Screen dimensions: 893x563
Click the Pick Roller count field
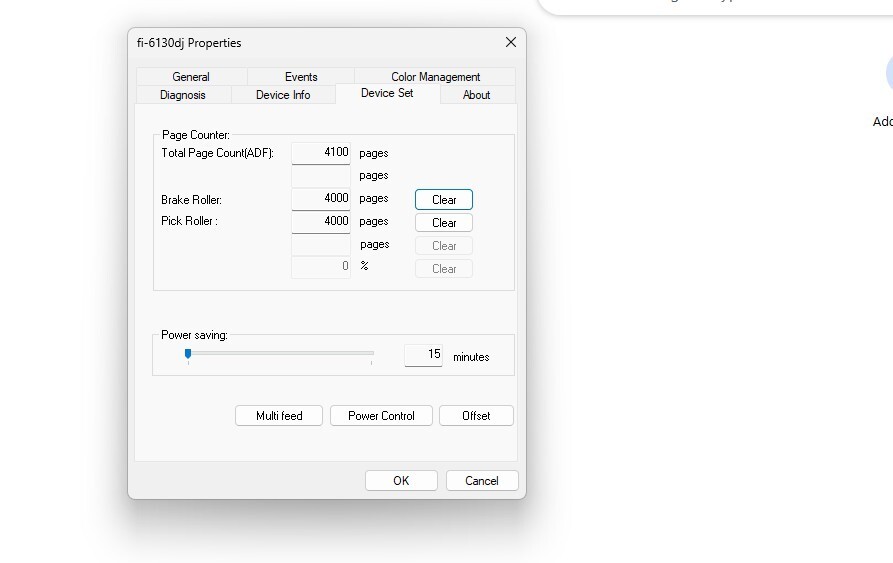321,221
